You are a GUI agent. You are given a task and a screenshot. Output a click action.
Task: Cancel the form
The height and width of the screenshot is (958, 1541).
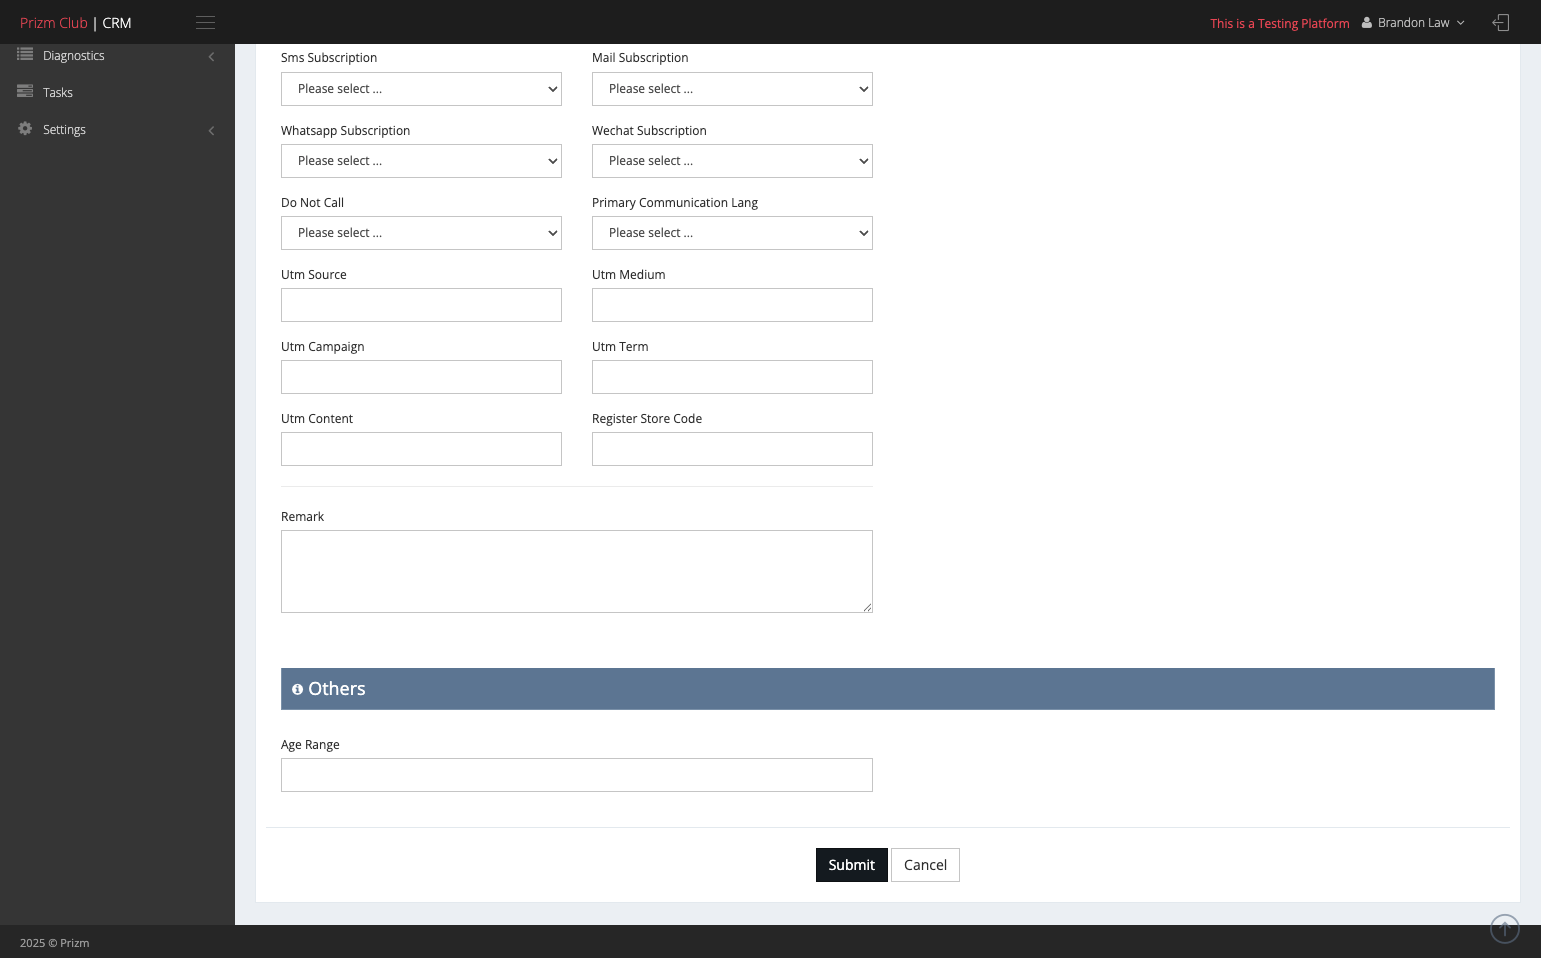[925, 865]
